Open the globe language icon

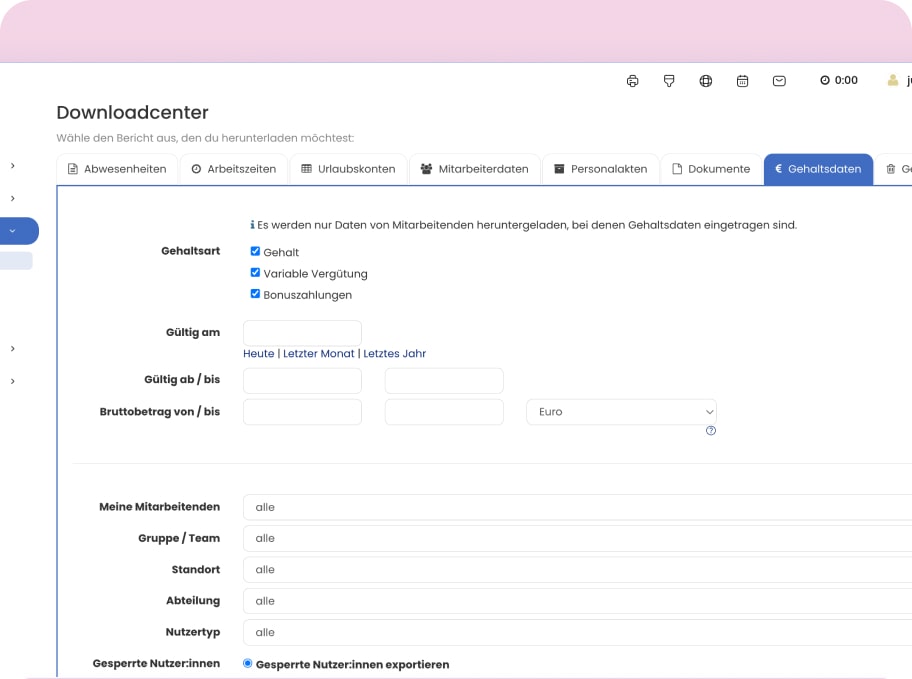click(x=706, y=81)
